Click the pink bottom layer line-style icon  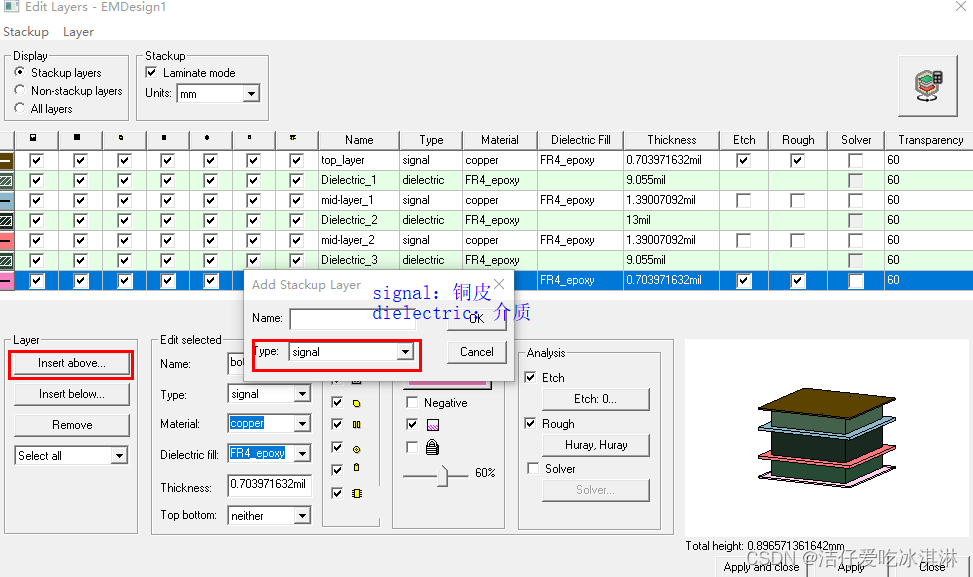coord(6,280)
